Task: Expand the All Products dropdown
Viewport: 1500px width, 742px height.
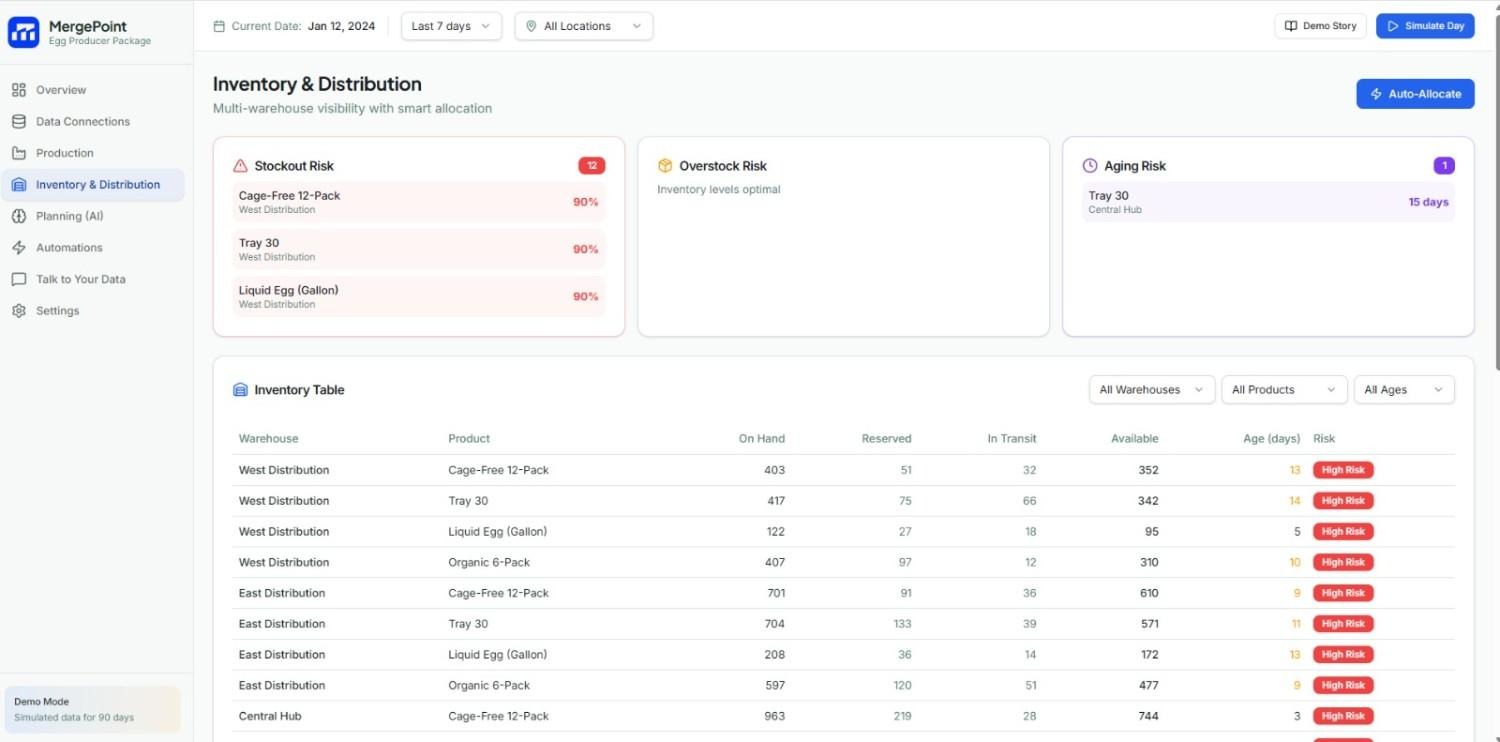Action: click(x=1283, y=389)
